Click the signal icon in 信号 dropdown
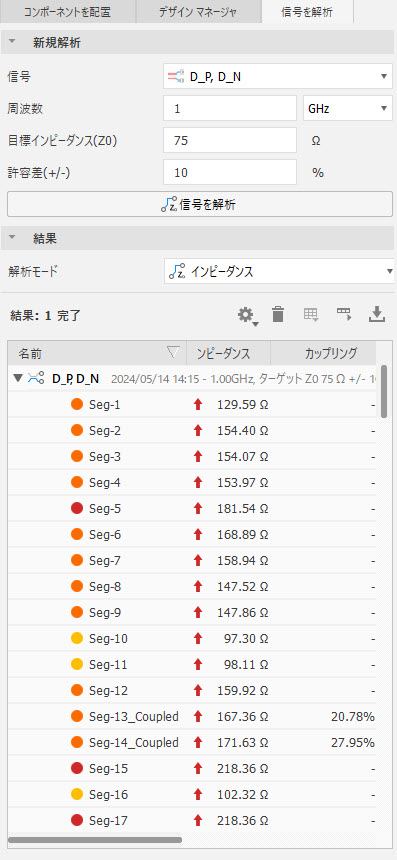 (x=176, y=77)
